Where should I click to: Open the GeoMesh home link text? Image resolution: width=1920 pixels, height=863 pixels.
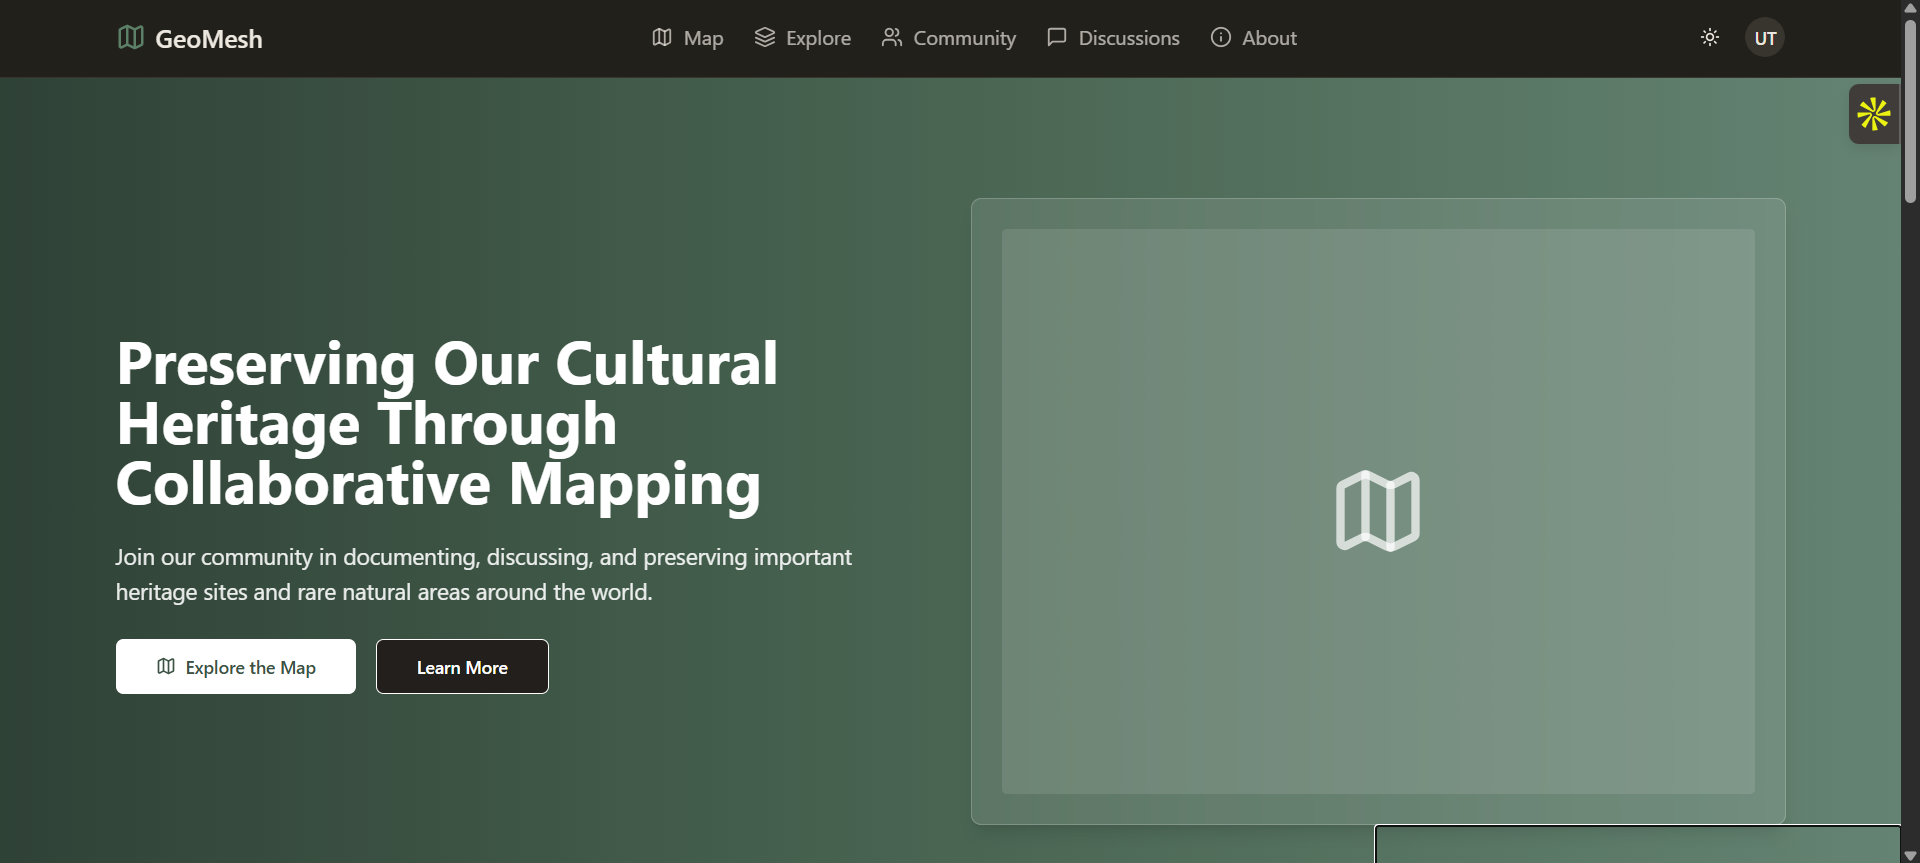[209, 39]
